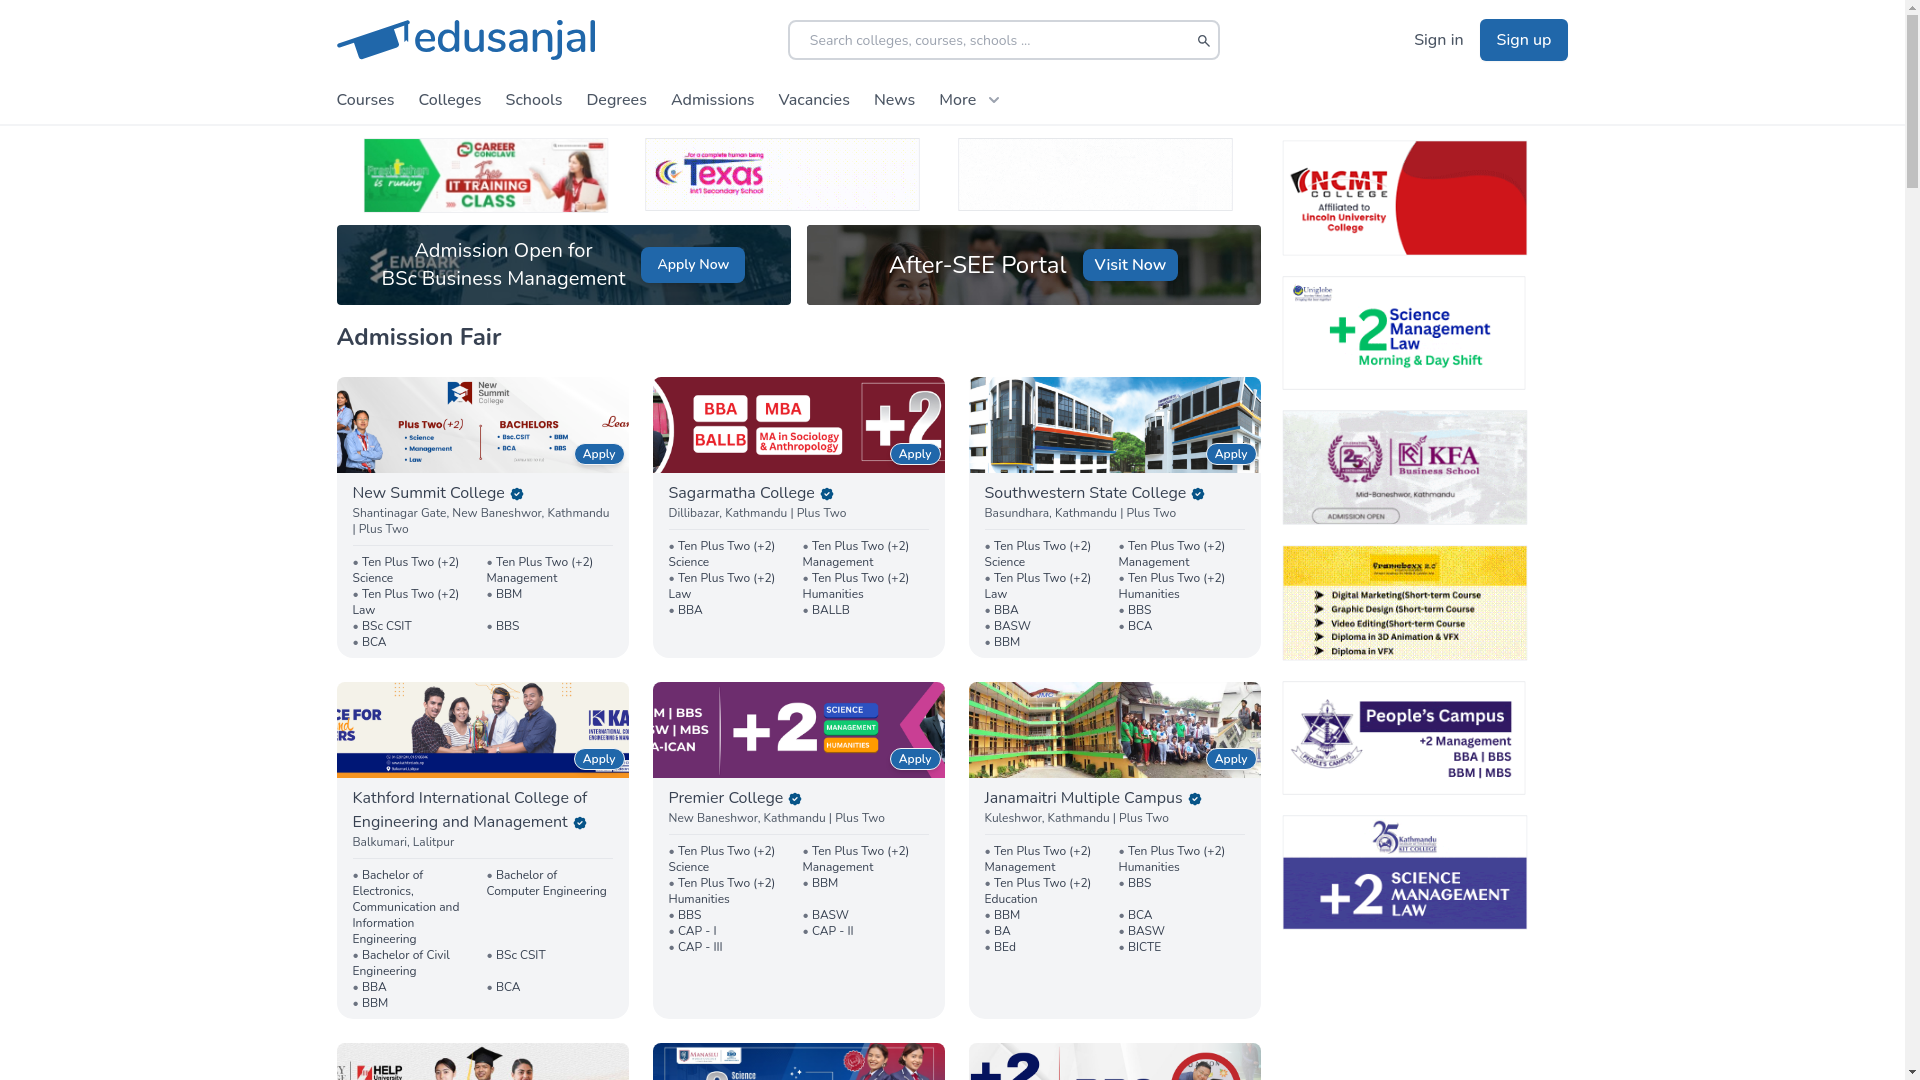Open the Premier College title link
The height and width of the screenshot is (1080, 1920).
click(x=725, y=798)
